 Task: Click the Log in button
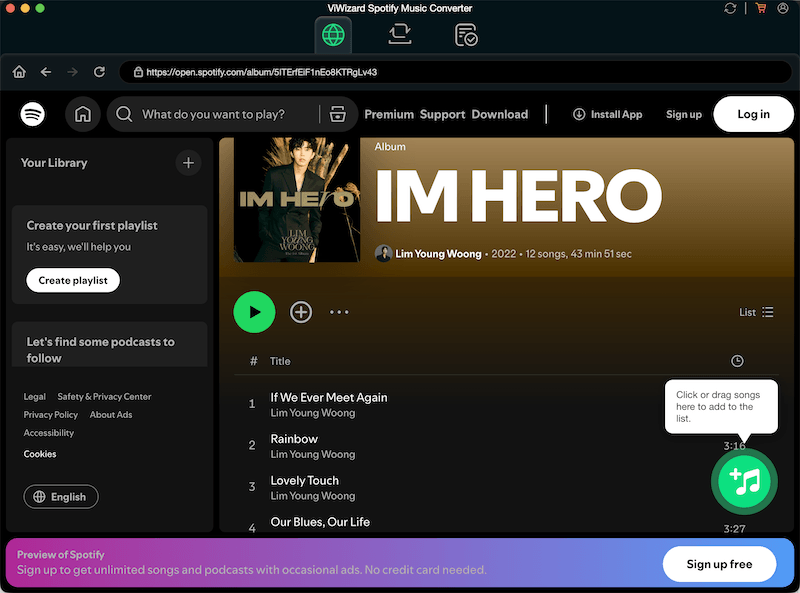click(x=753, y=114)
